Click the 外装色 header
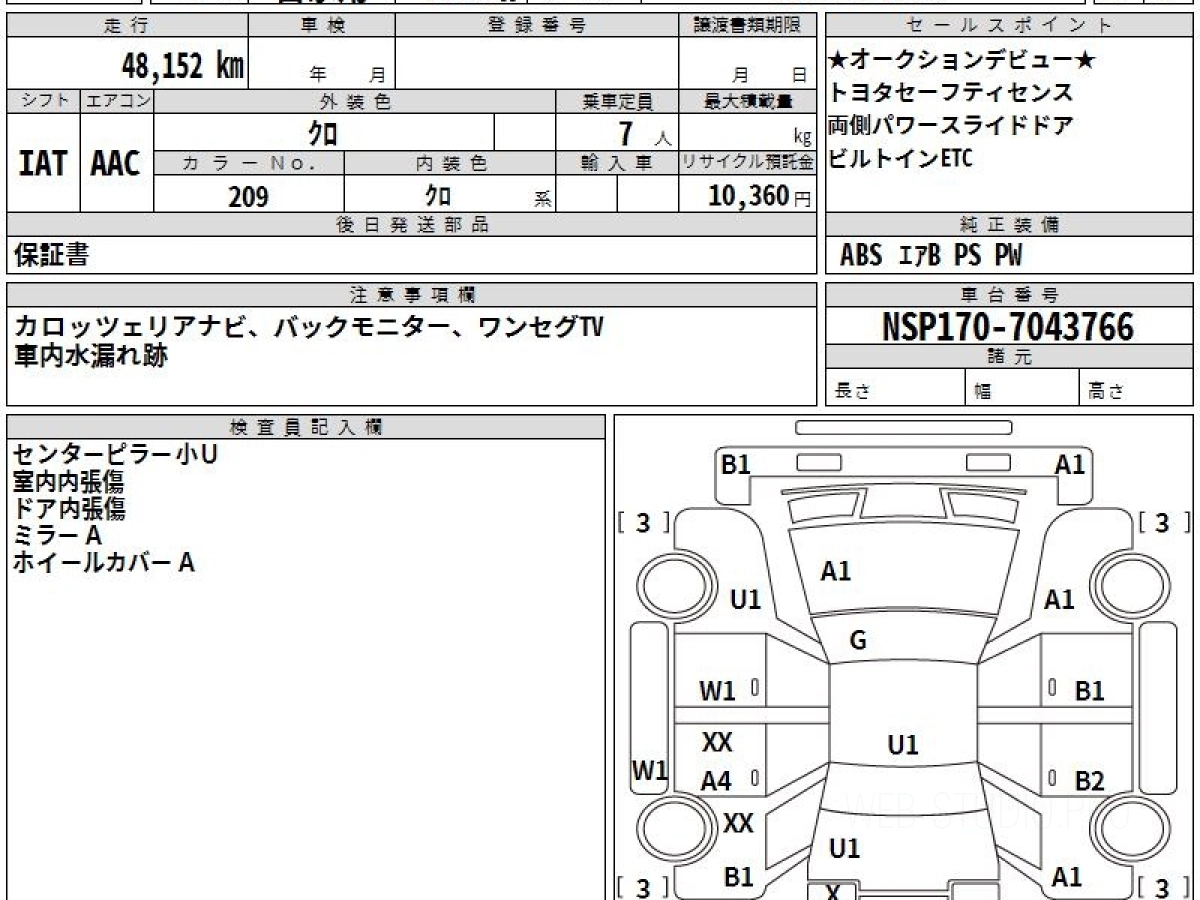1200x900 pixels. click(355, 101)
